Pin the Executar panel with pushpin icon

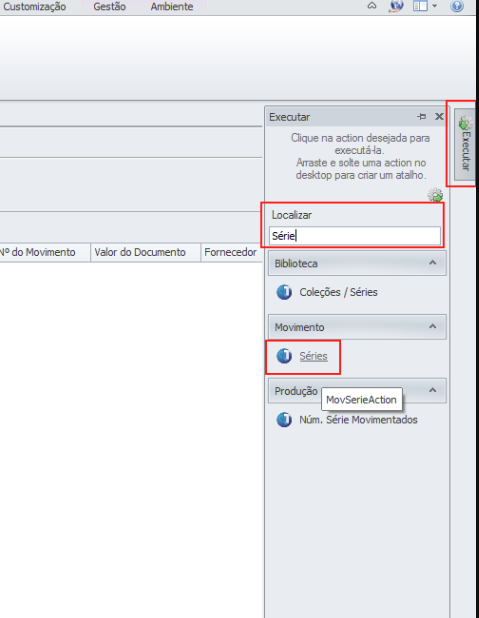coord(421,117)
